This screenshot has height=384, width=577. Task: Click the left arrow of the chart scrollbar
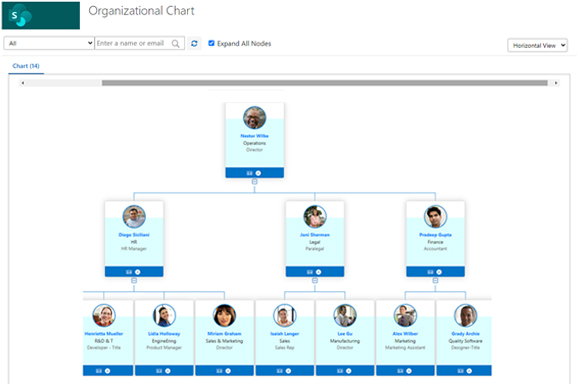point(23,83)
